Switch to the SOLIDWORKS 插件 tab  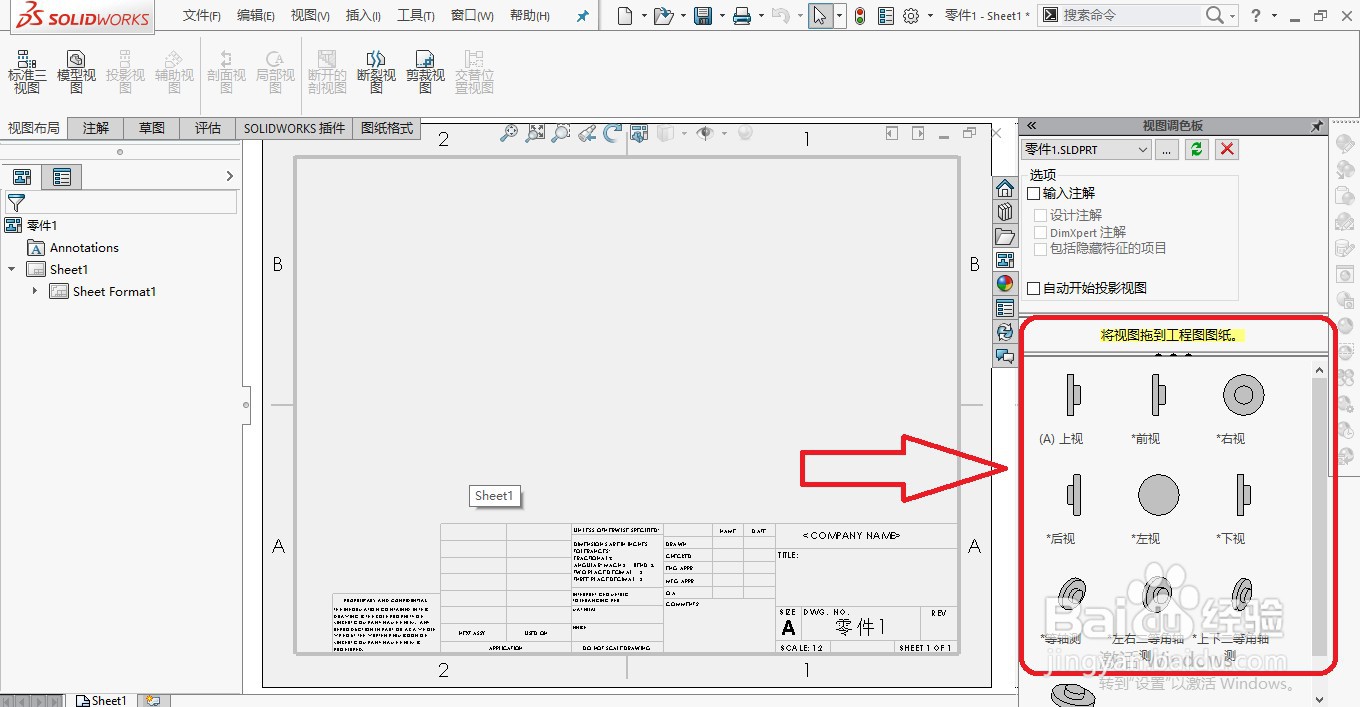[x=293, y=128]
